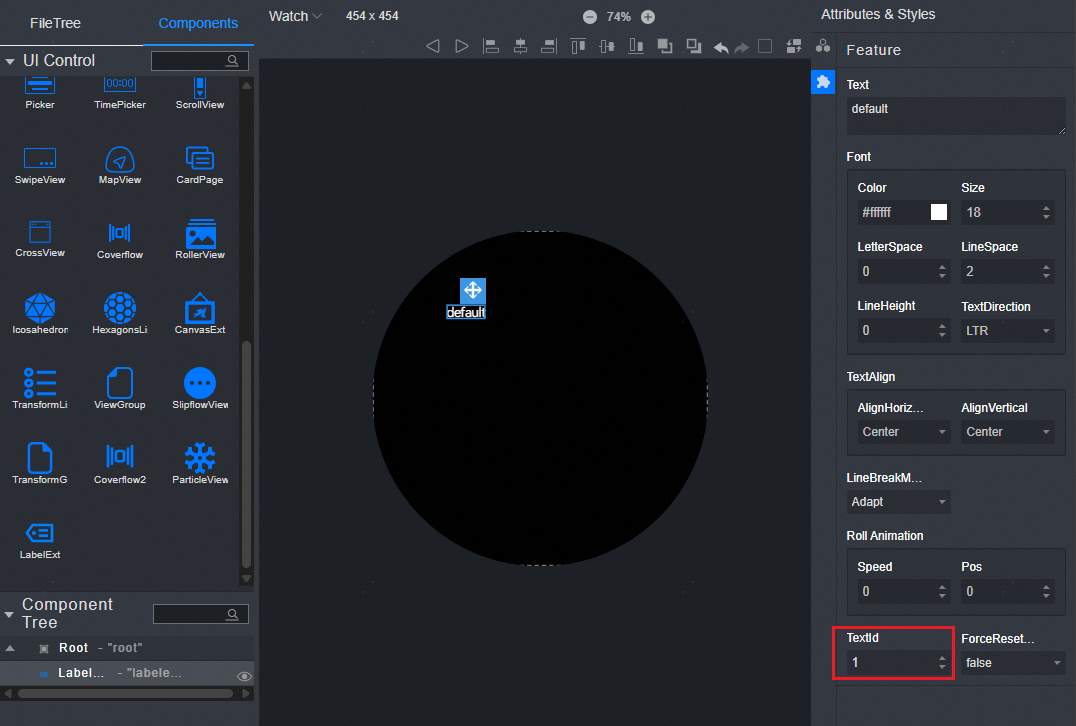Pick the MapView component

[x=119, y=159]
